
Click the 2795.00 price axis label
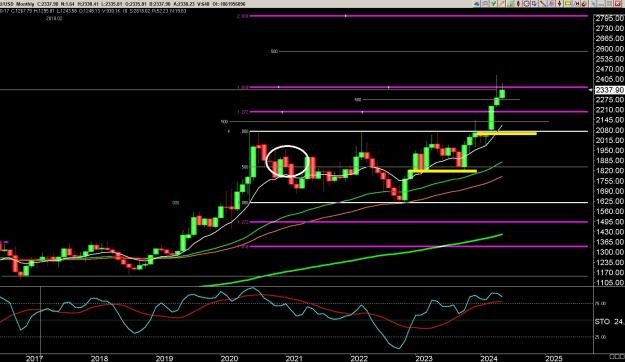(x=609, y=18)
